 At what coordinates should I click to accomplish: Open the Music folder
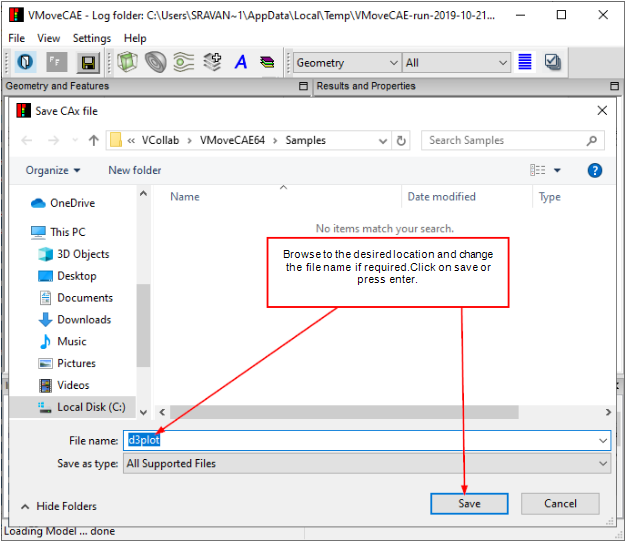pos(62,342)
